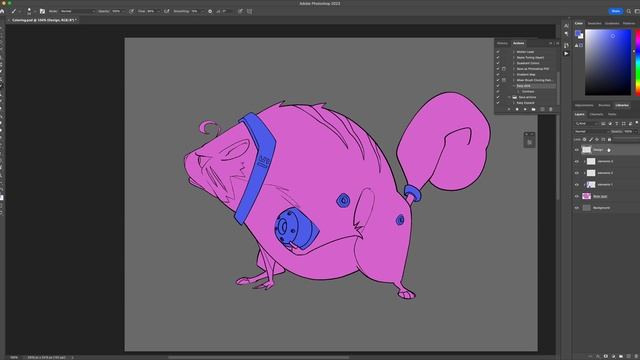Select the Coloring.psd document tab
The image size is (640, 360).
(x=44, y=20)
